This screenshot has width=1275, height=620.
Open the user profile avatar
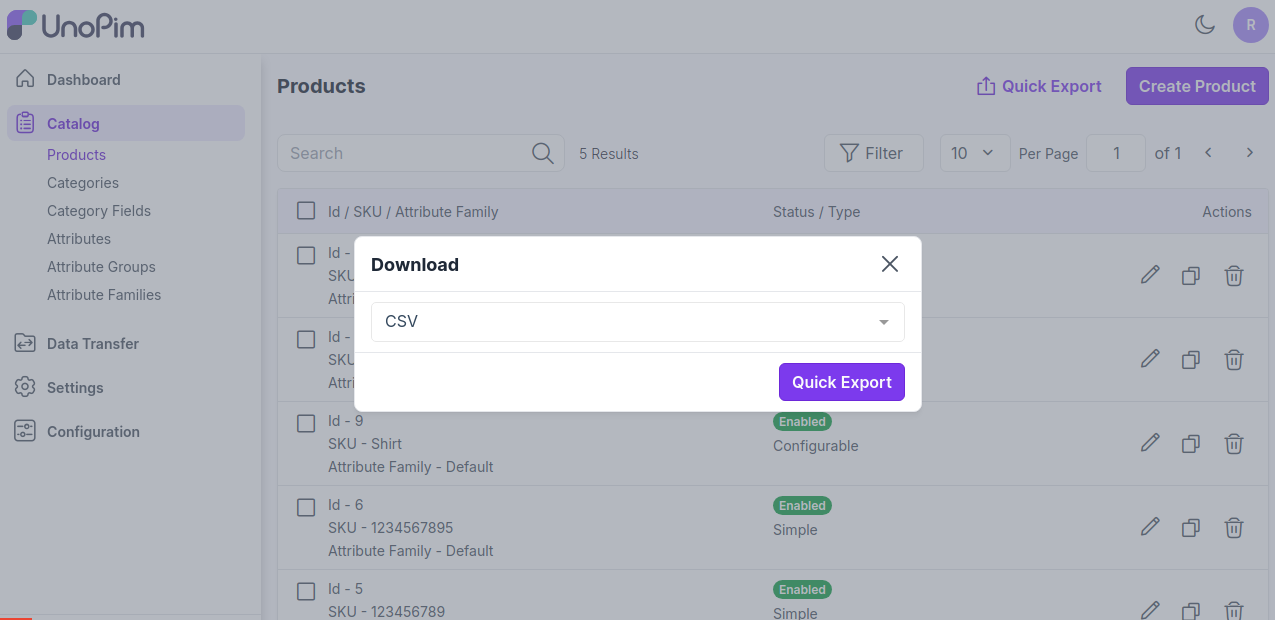pyautogui.click(x=1250, y=25)
